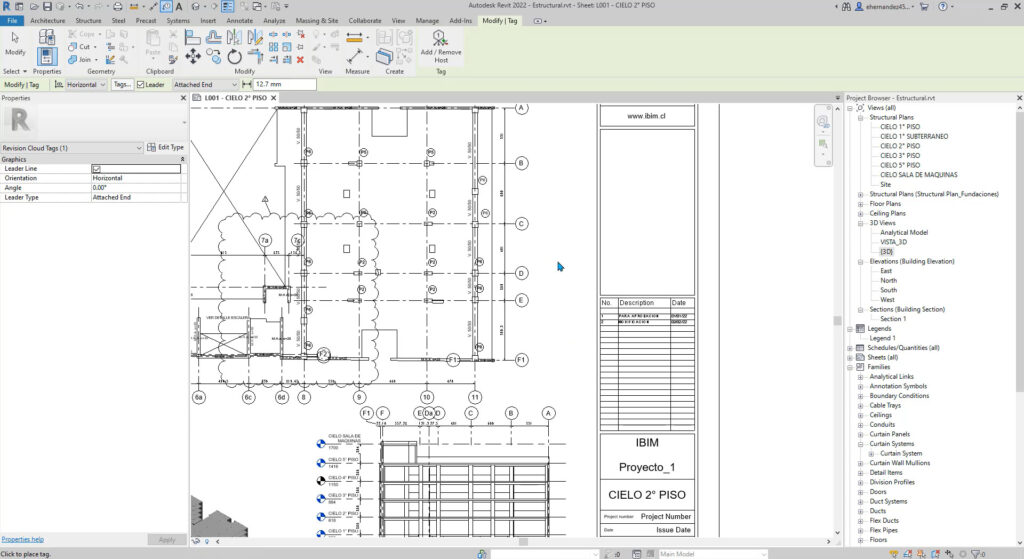Screen dimensions: 1024x559
Task: Select CIELO 3° PISO in Project Browser
Action: 899,156
